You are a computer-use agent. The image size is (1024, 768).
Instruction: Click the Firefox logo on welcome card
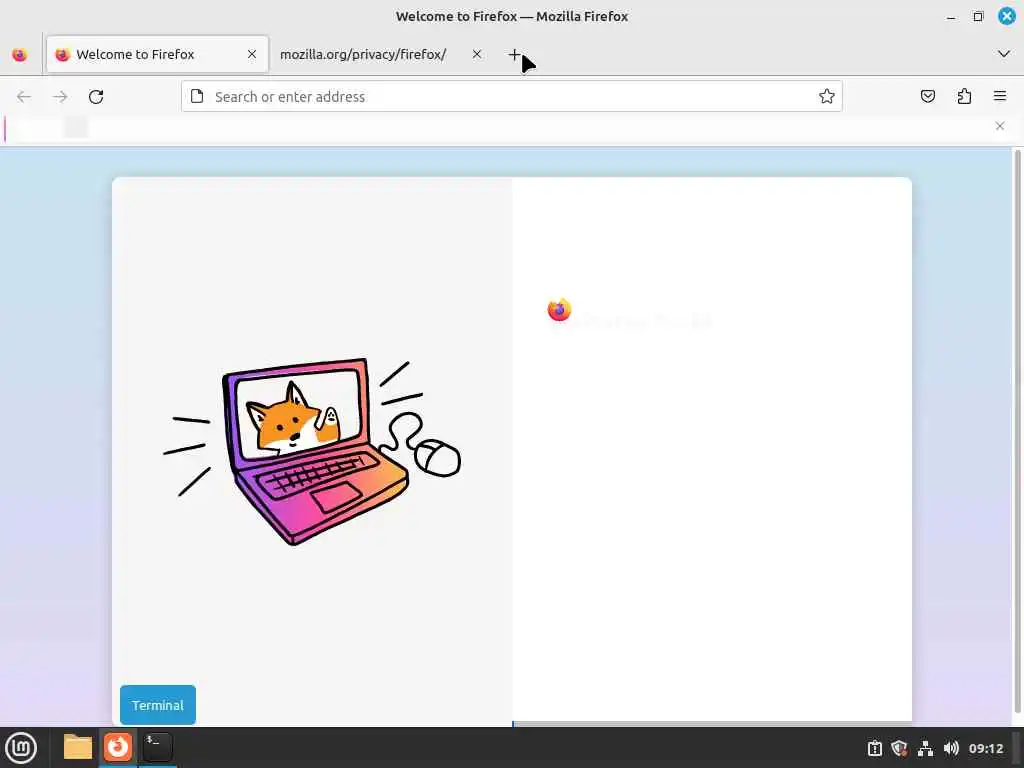click(559, 310)
